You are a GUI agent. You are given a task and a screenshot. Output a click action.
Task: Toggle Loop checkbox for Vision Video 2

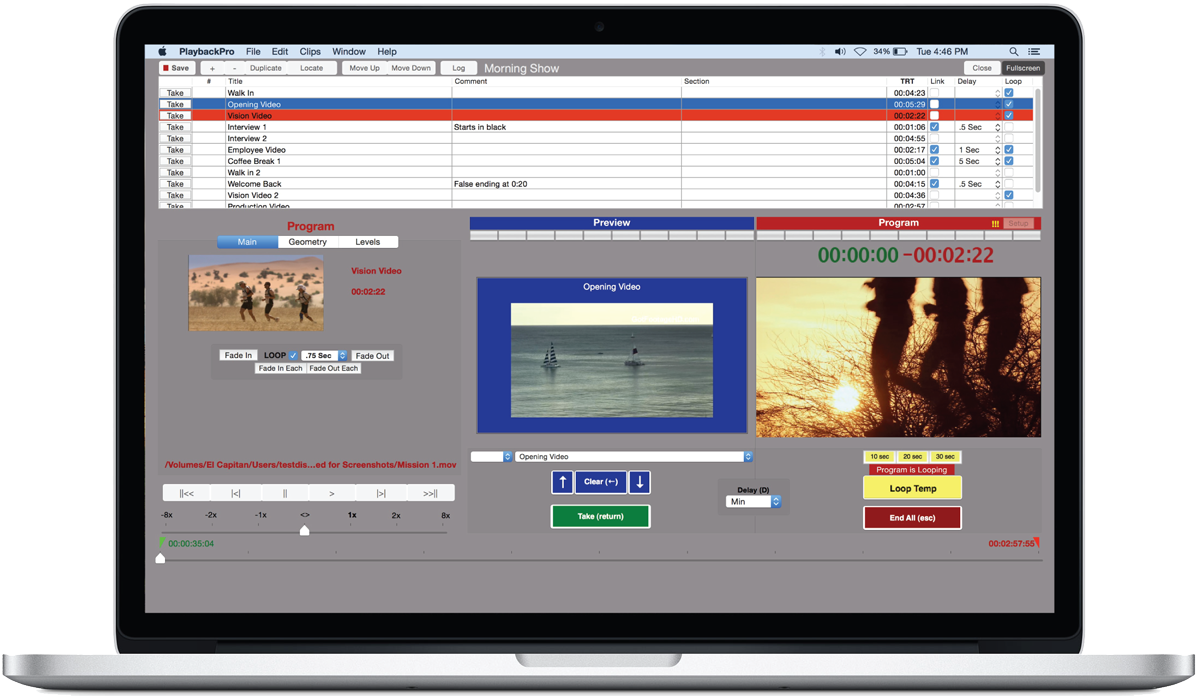pyautogui.click(x=1009, y=195)
